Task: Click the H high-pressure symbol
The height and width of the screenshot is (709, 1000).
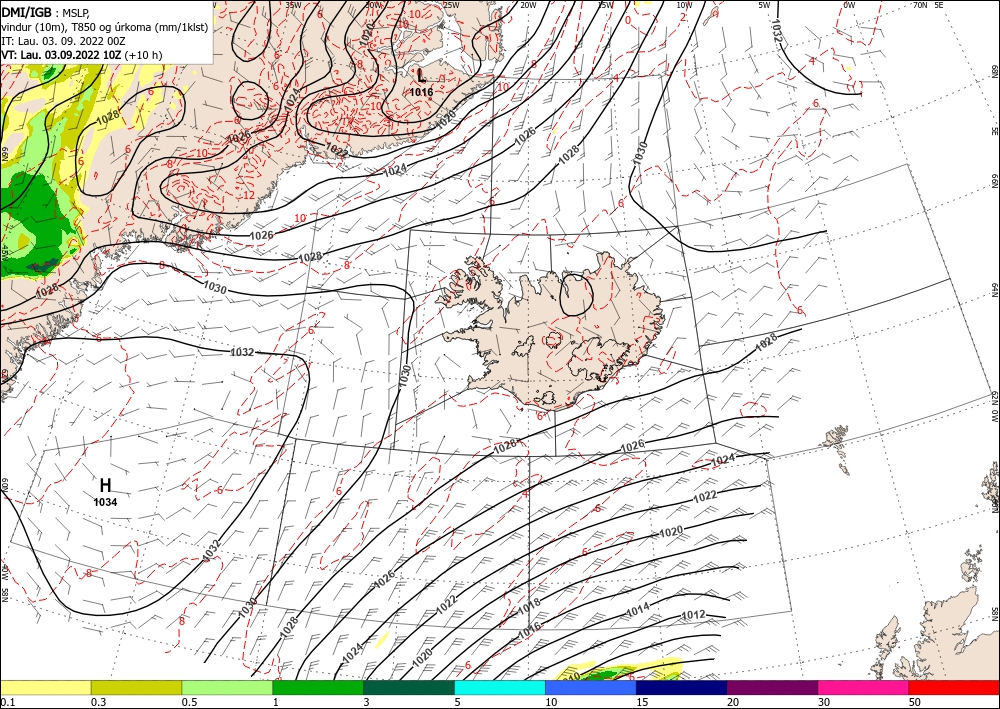Action: click(105, 485)
